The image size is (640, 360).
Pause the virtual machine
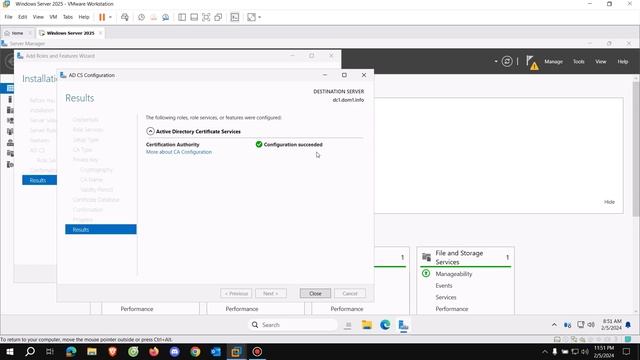[102, 17]
